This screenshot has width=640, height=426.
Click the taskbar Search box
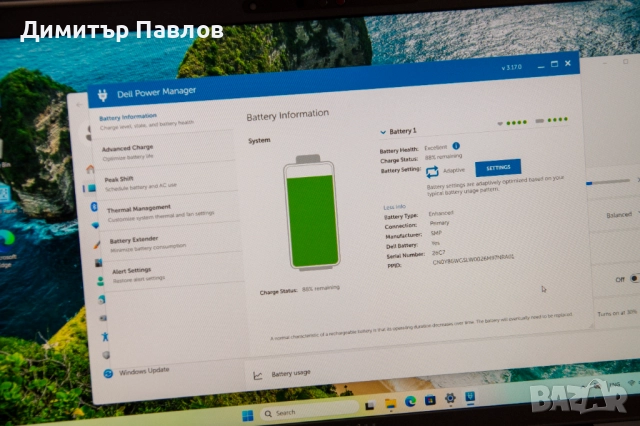(310, 411)
